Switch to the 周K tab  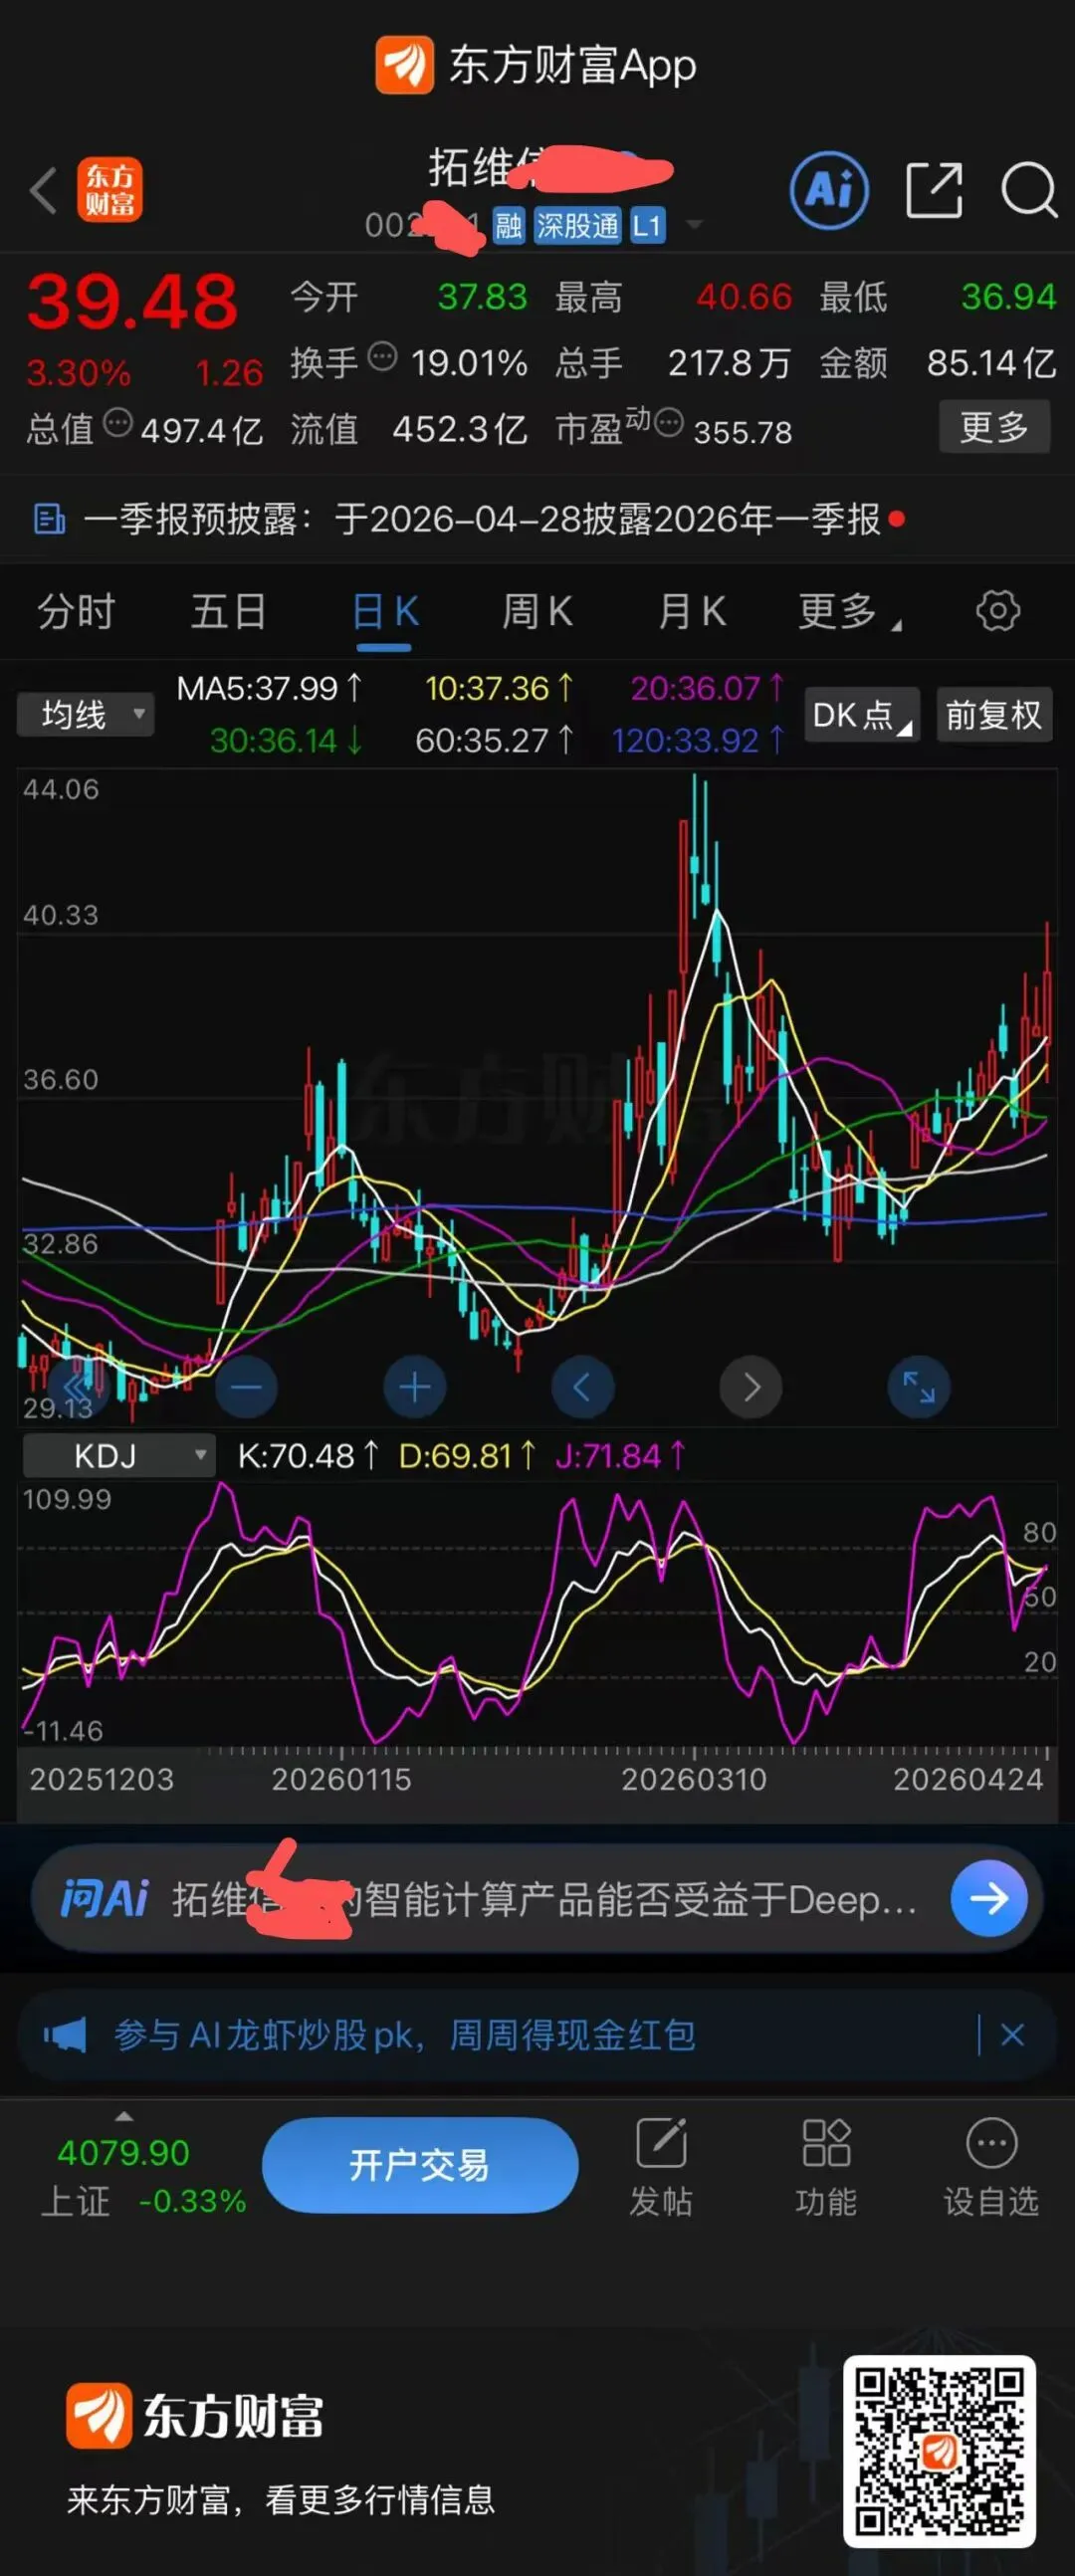point(537,611)
